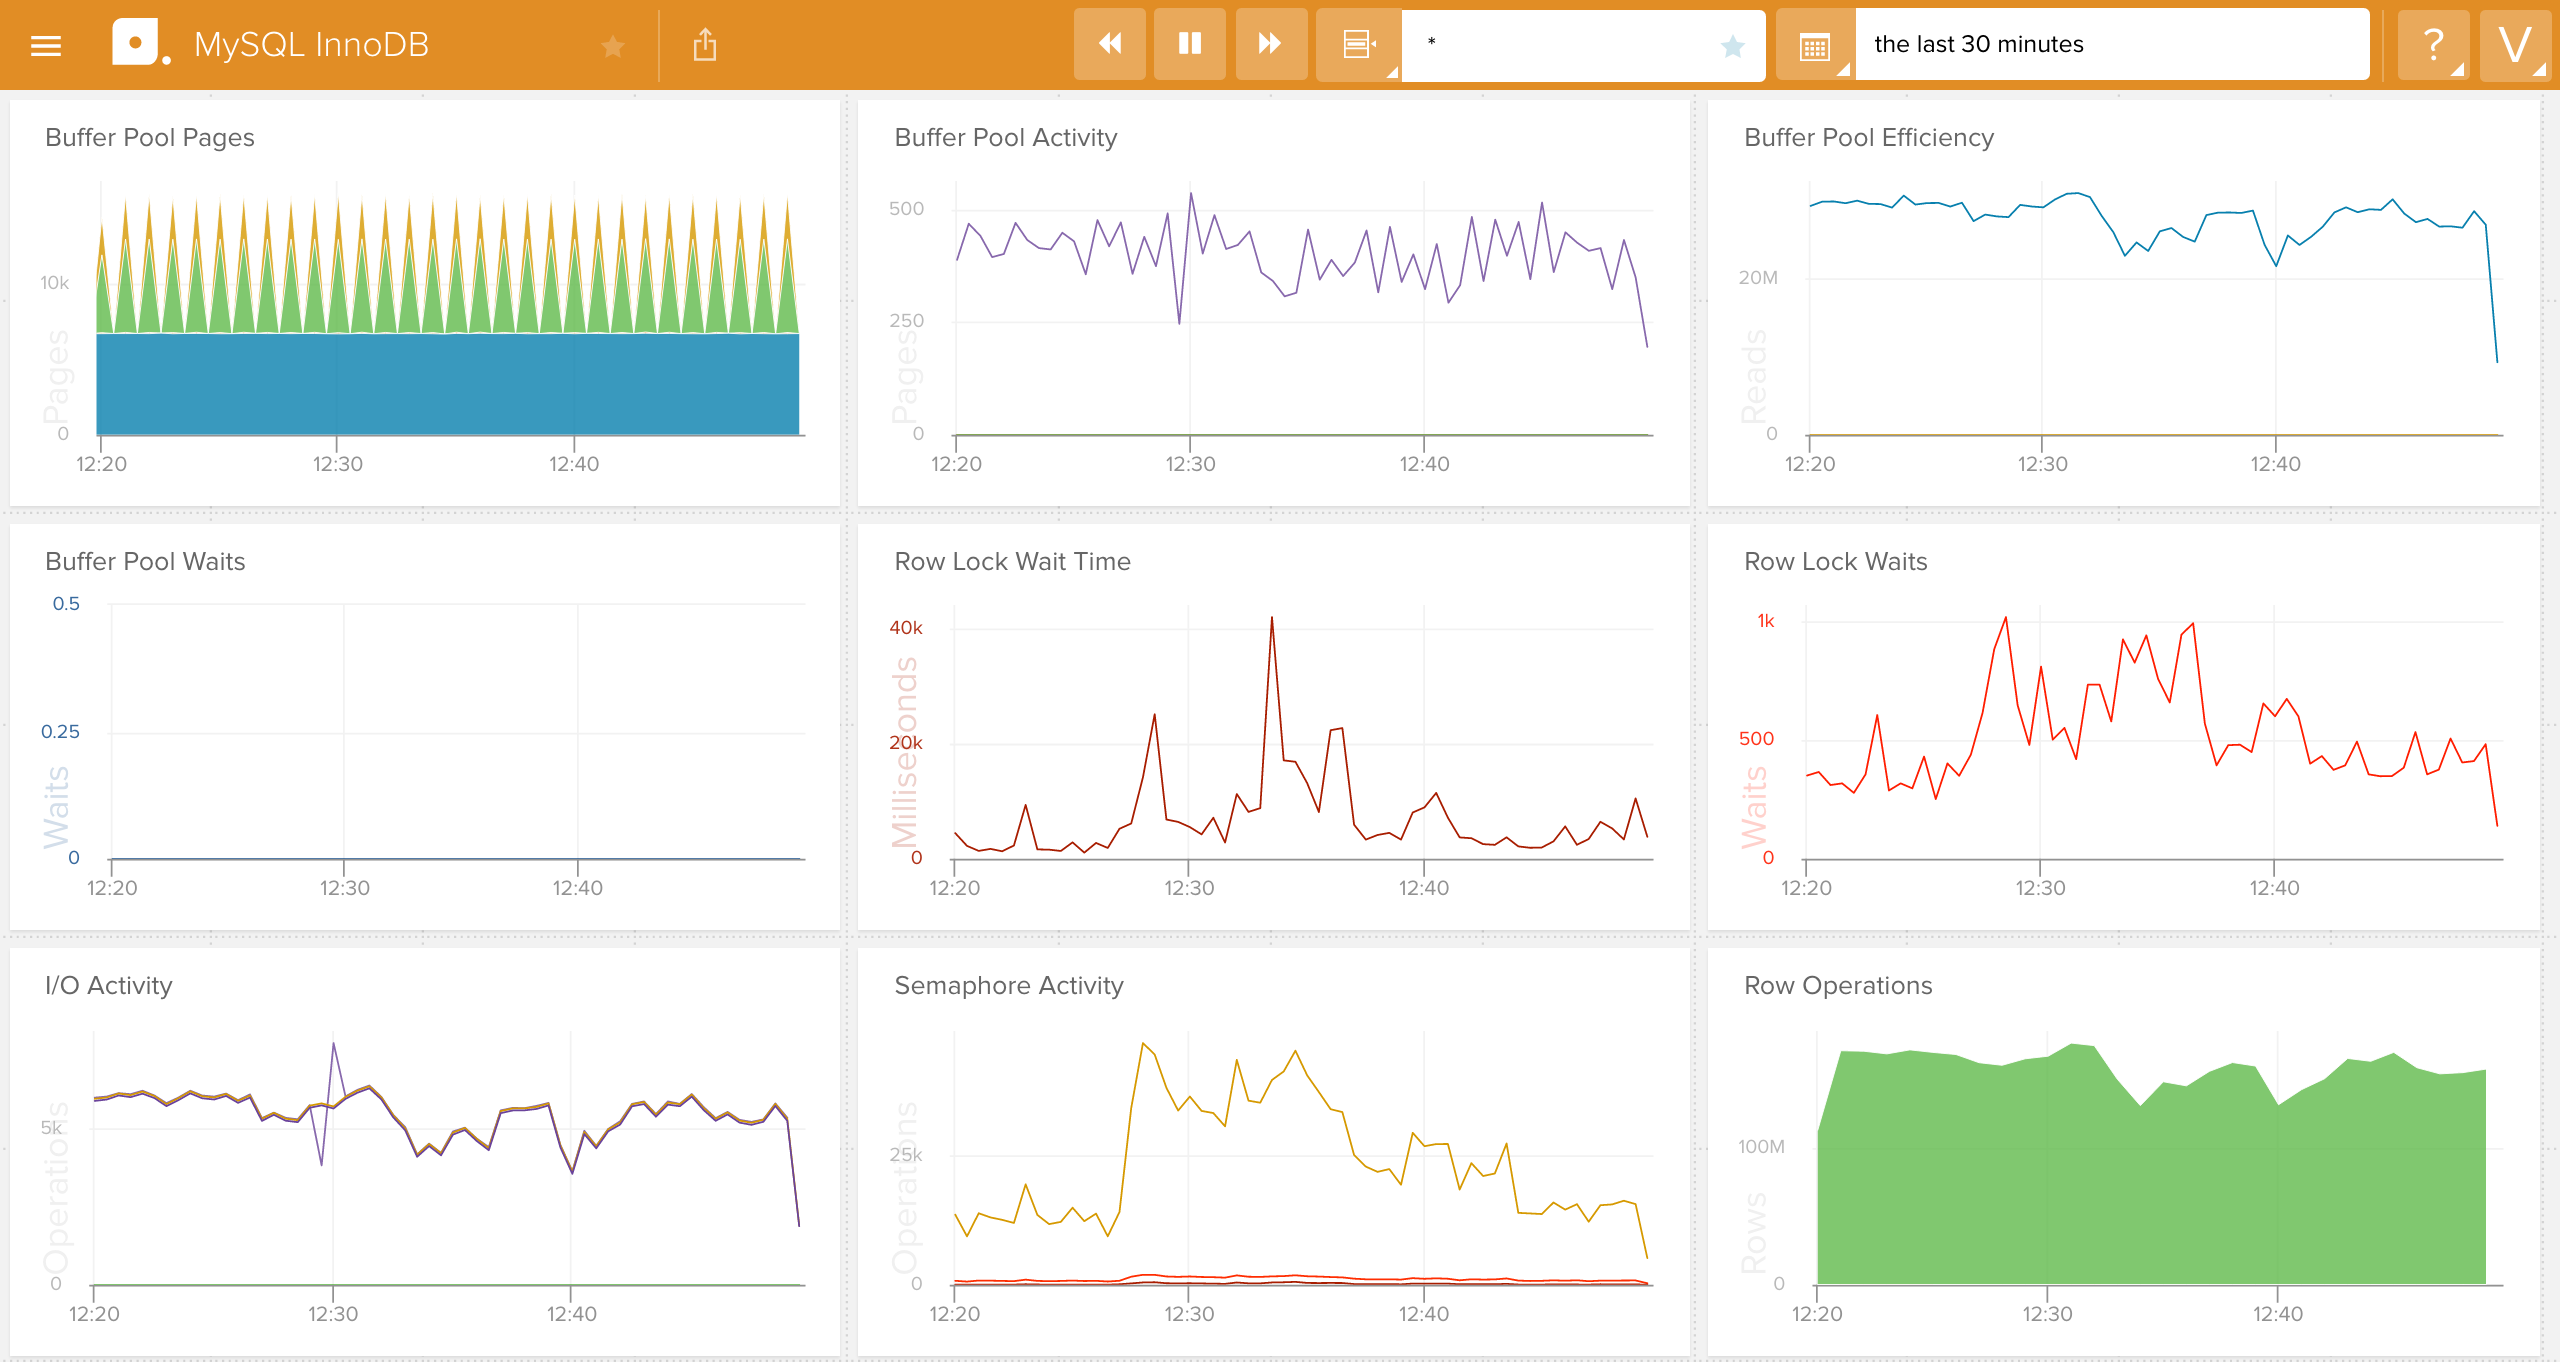The image size is (2560, 1362).
Task: Fast-forward the time window
Action: (x=1270, y=43)
